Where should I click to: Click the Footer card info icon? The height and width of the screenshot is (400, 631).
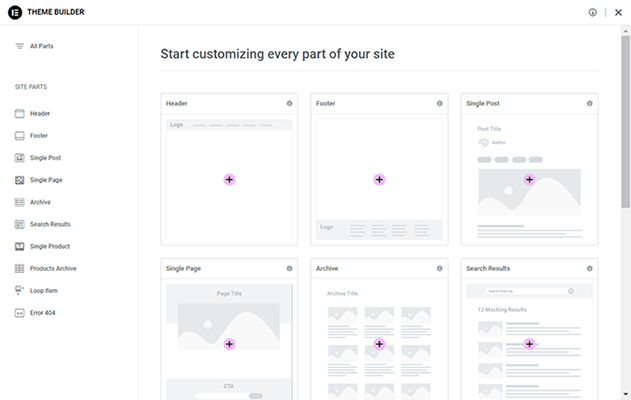(x=439, y=103)
